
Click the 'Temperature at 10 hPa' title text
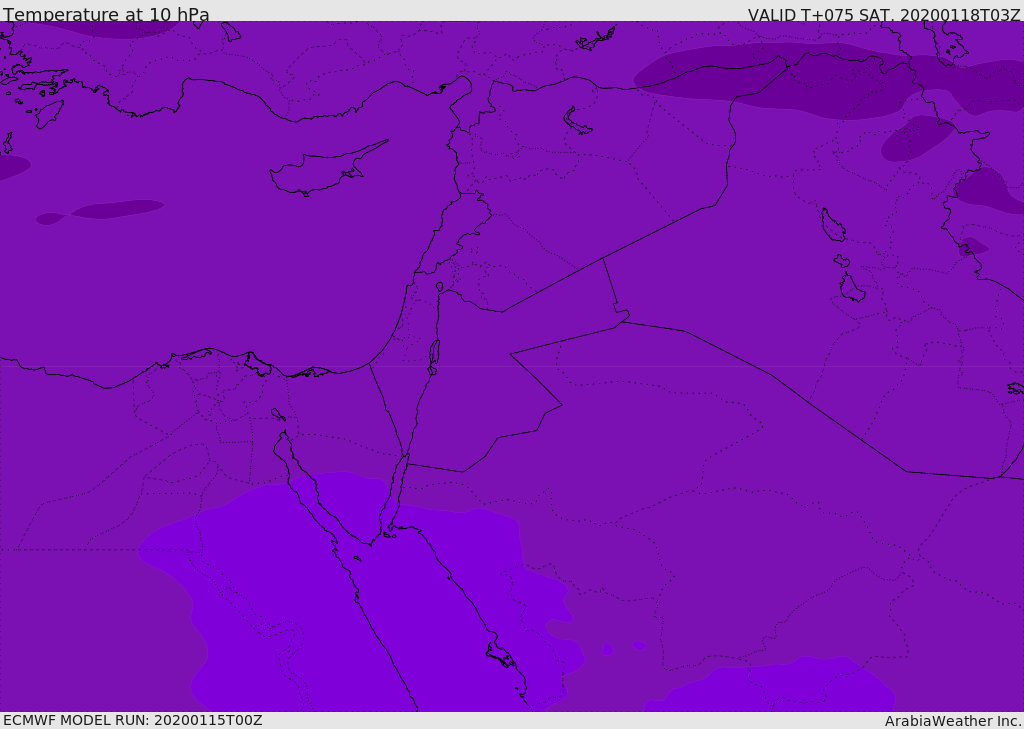pos(106,14)
